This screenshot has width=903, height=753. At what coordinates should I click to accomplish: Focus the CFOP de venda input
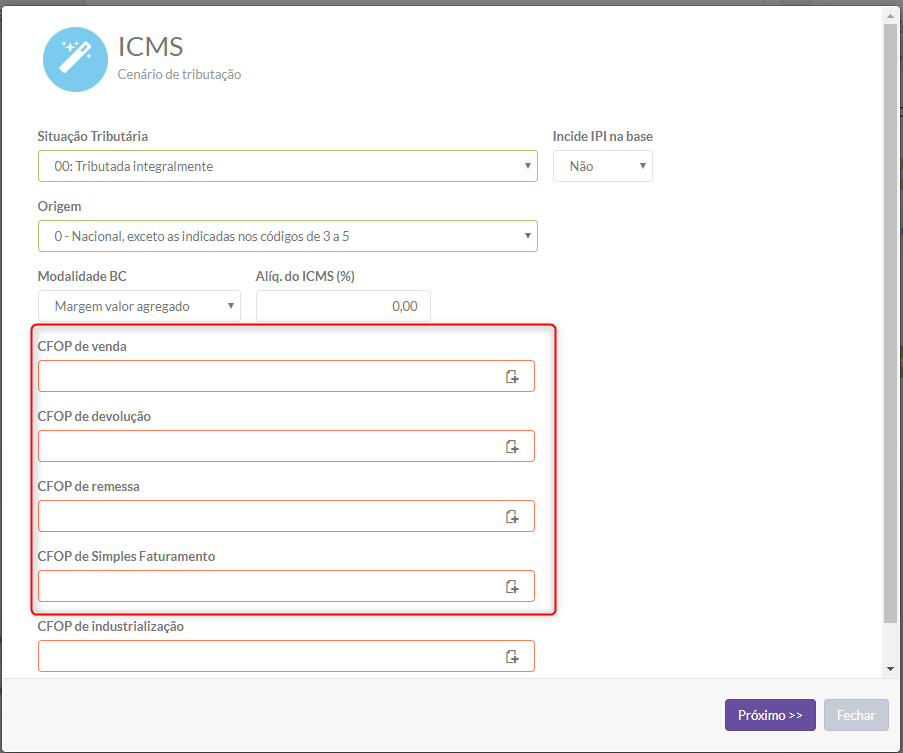pyautogui.click(x=286, y=376)
